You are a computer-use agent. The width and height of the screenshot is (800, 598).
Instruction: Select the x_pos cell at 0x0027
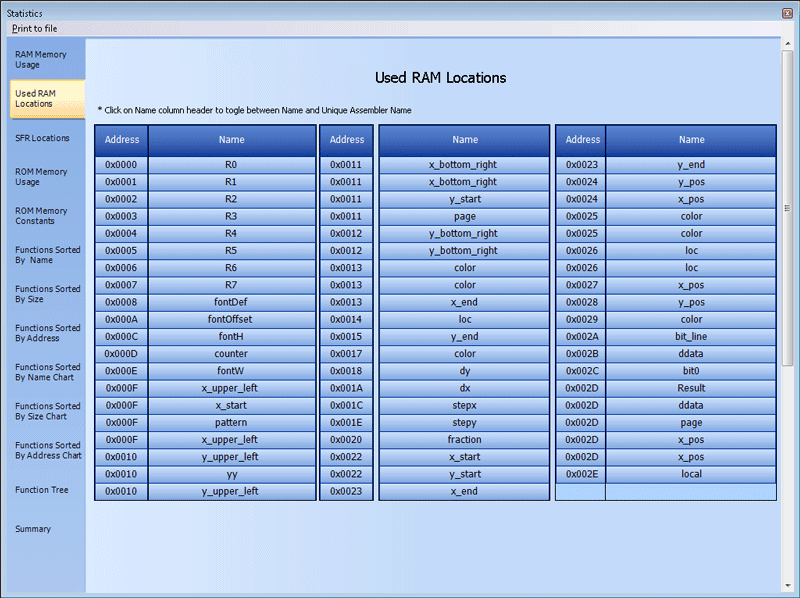(x=691, y=285)
